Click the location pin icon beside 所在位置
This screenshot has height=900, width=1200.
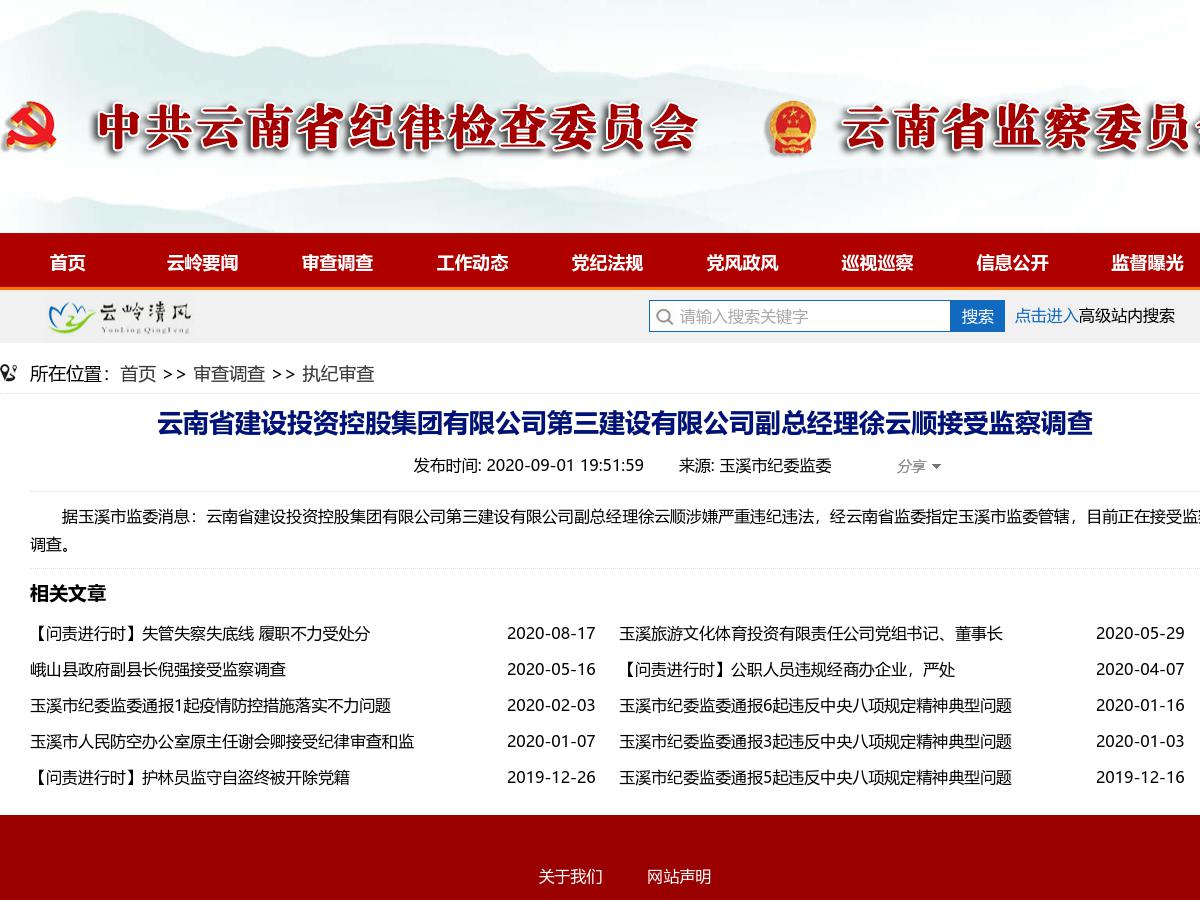coord(9,374)
